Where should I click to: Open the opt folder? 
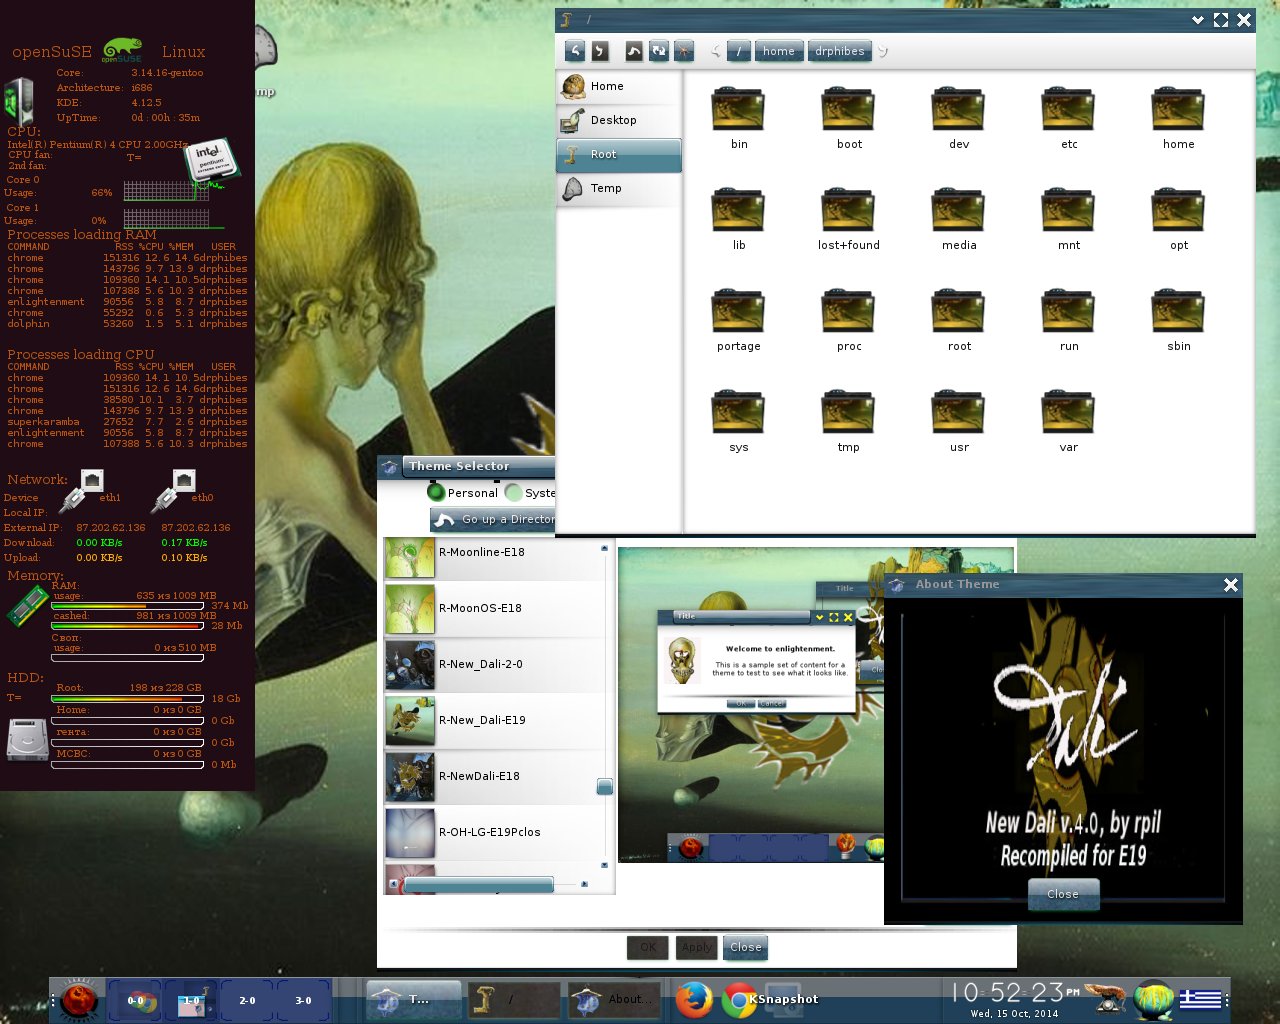tap(1179, 219)
